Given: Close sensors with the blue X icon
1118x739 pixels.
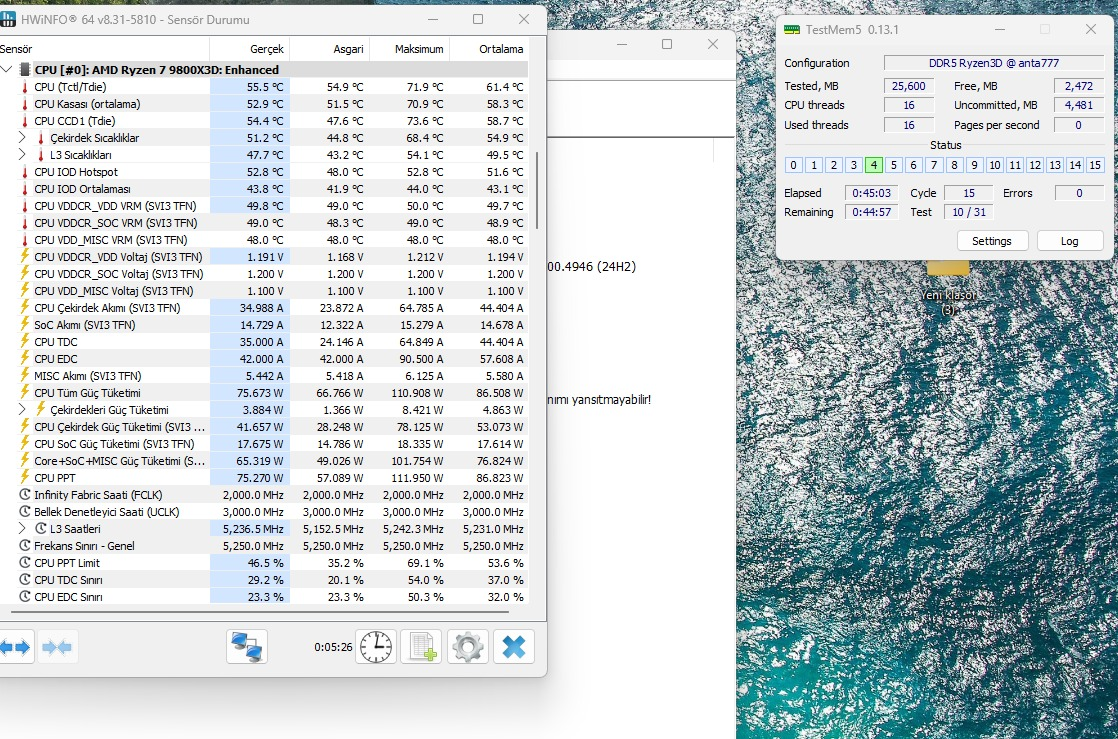Looking at the screenshot, I should pyautogui.click(x=513, y=647).
